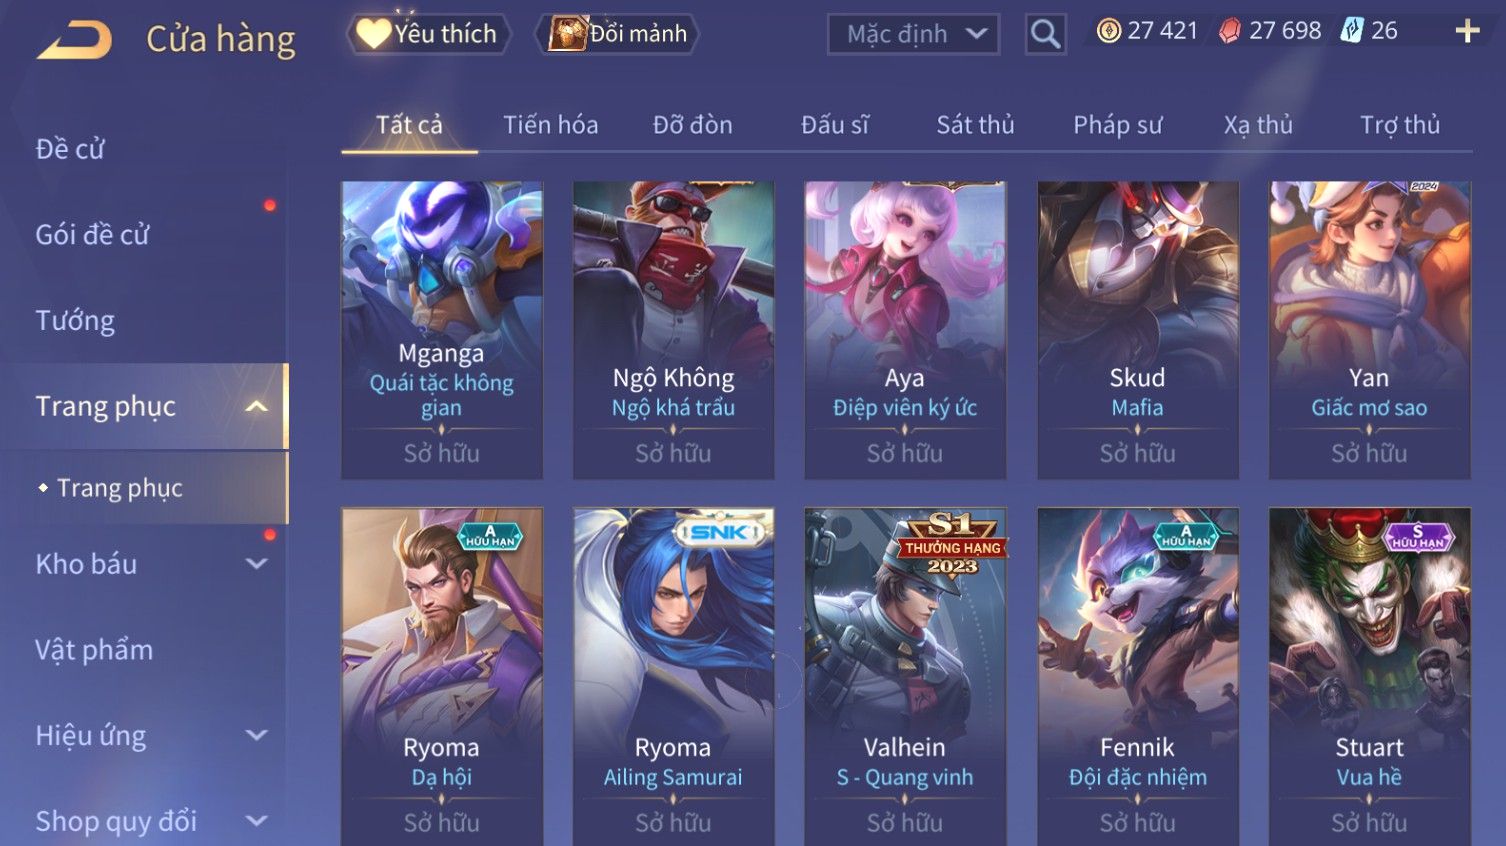Switch to the Sát thủ tab
This screenshot has width=1506, height=846.
point(975,125)
